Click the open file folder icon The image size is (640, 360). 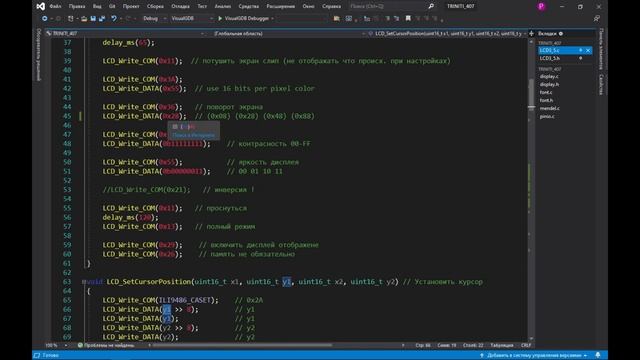84,18
